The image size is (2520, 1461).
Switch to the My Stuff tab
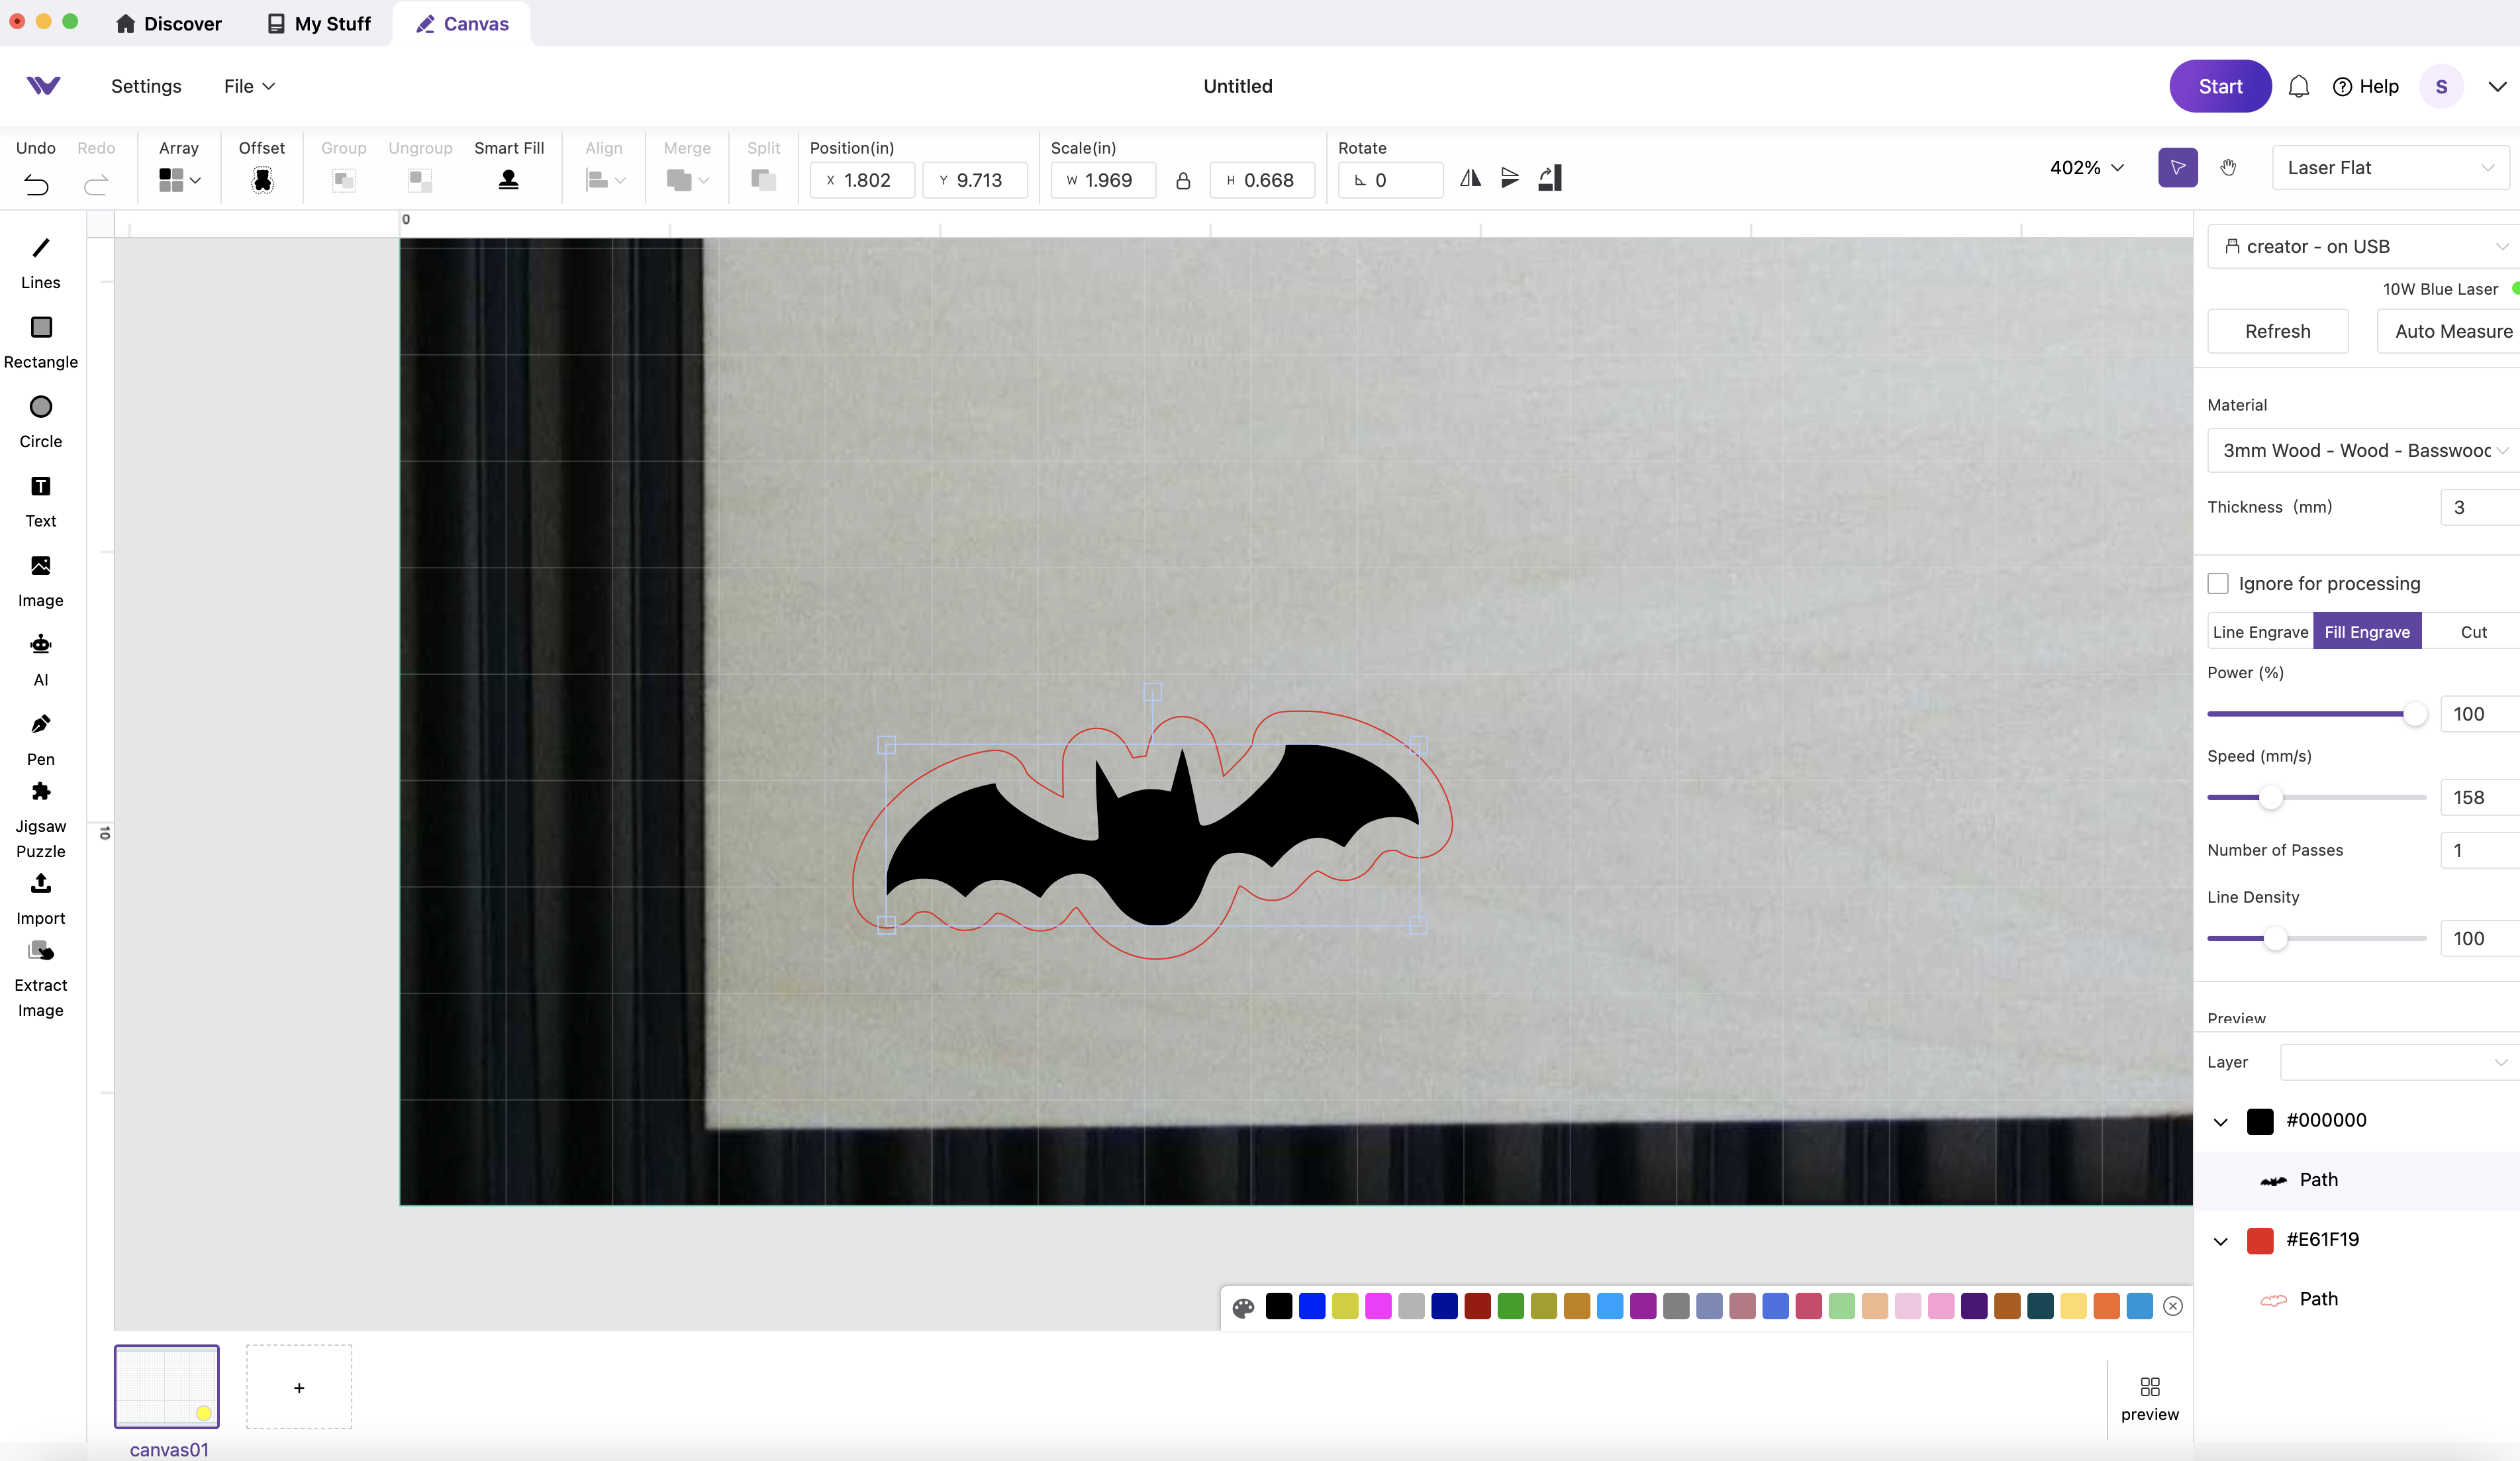click(319, 23)
